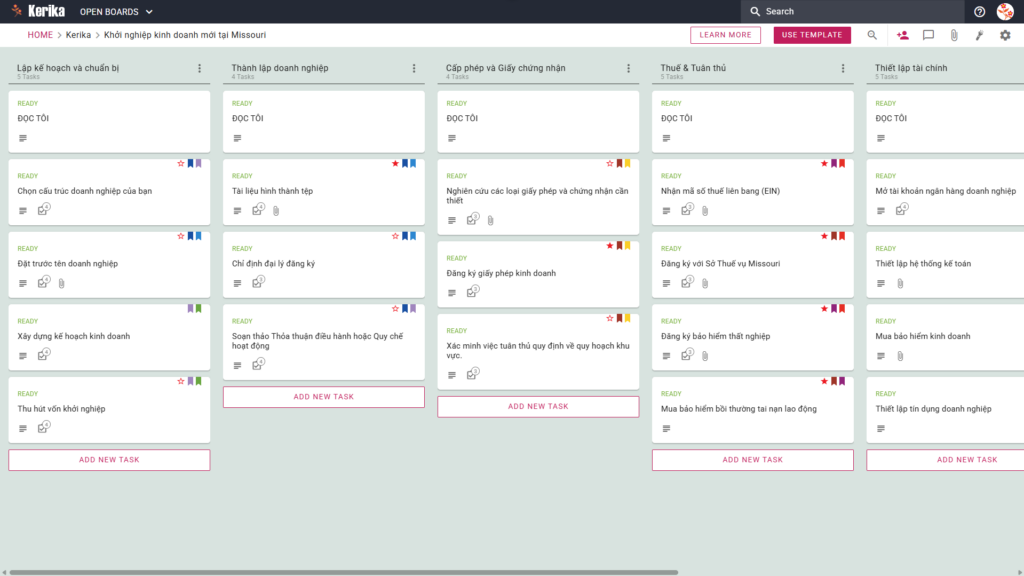Viewport: 1024px width, 576px height.
Task: Open board attachments paperclip icon
Action: (x=954, y=35)
